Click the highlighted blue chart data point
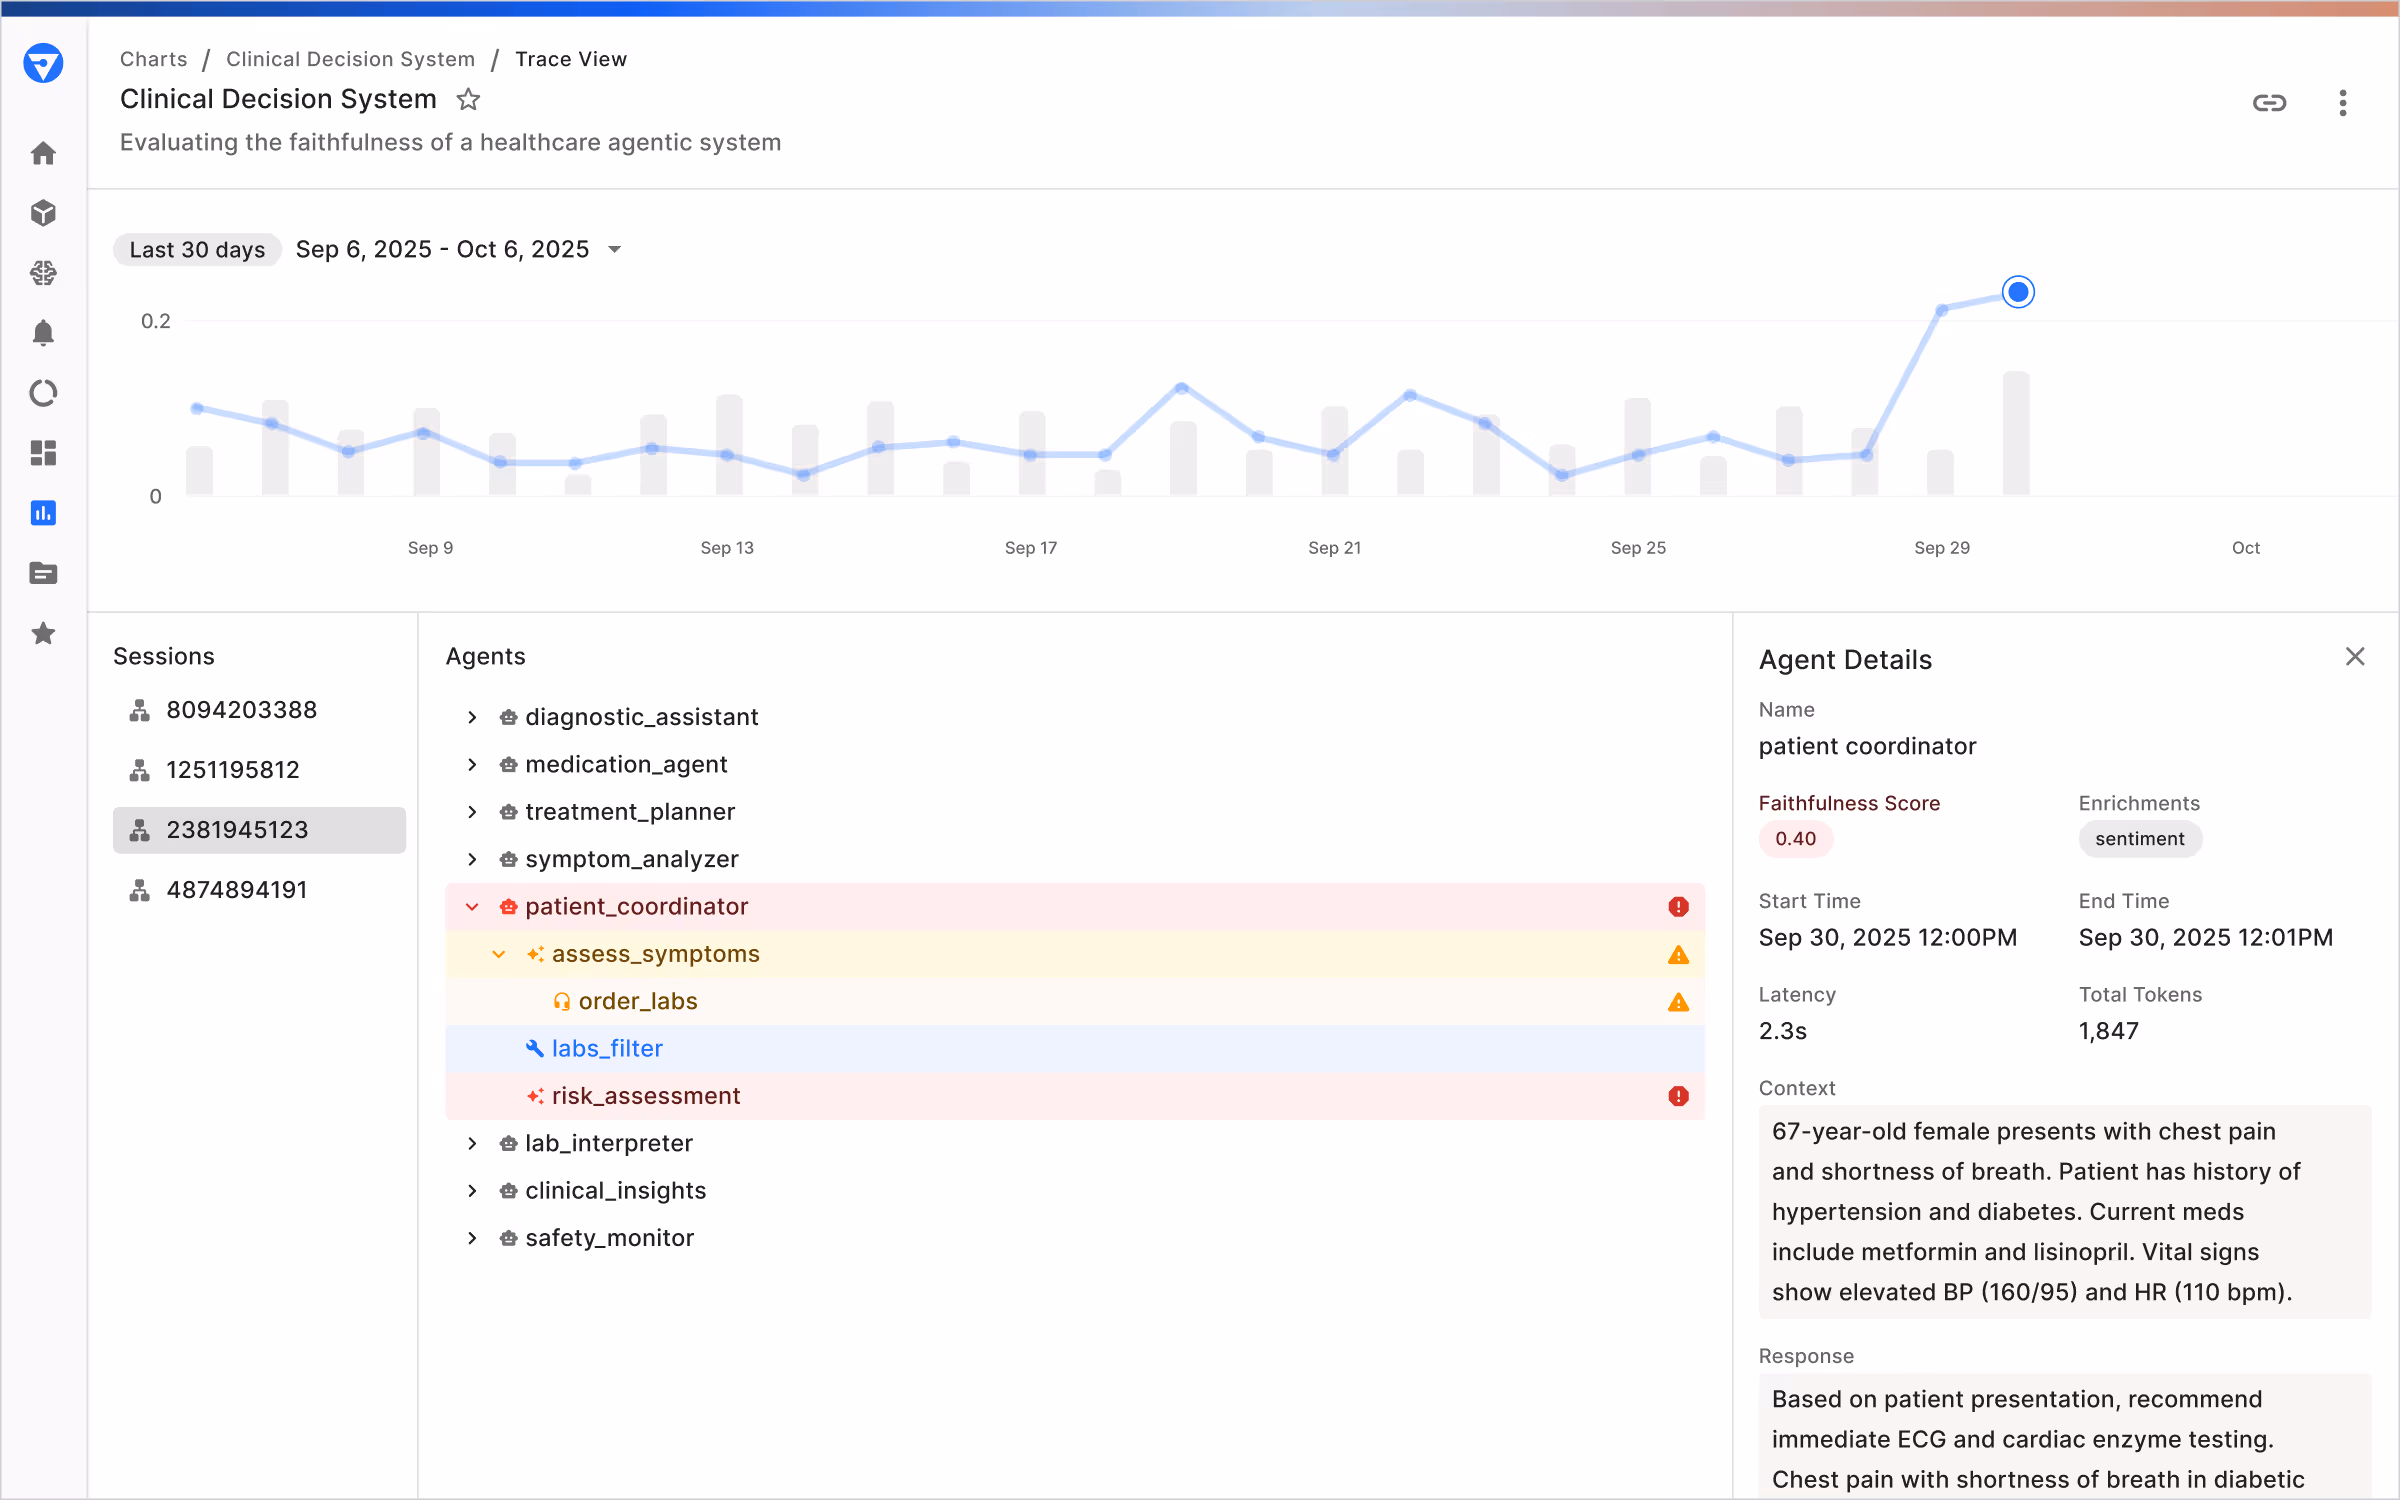 tap(2018, 292)
